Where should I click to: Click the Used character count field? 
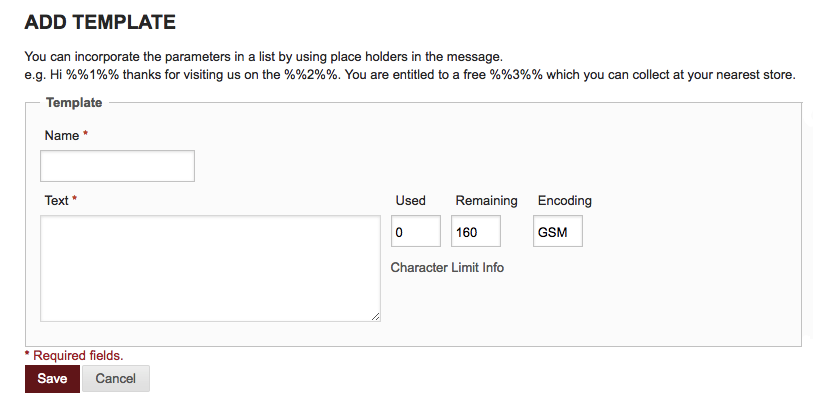pyautogui.click(x=415, y=231)
